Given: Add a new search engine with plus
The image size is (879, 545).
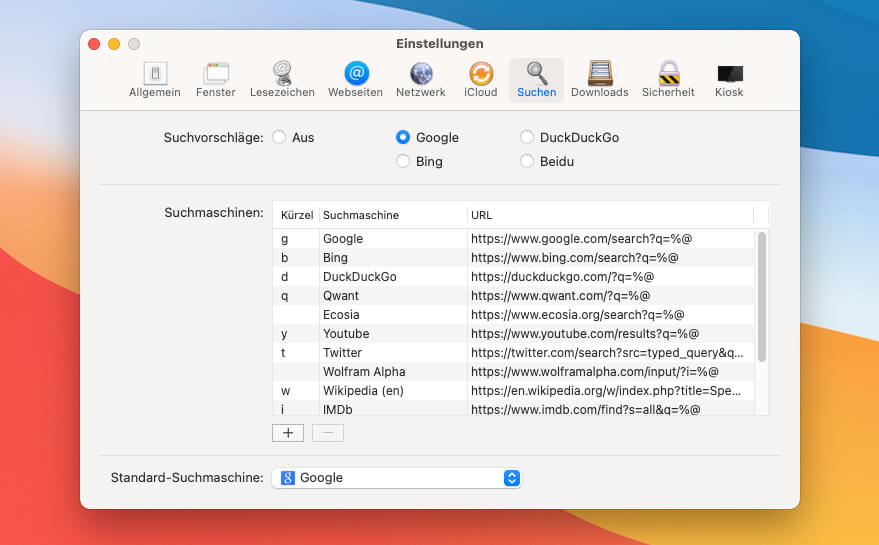Looking at the screenshot, I should (x=288, y=433).
